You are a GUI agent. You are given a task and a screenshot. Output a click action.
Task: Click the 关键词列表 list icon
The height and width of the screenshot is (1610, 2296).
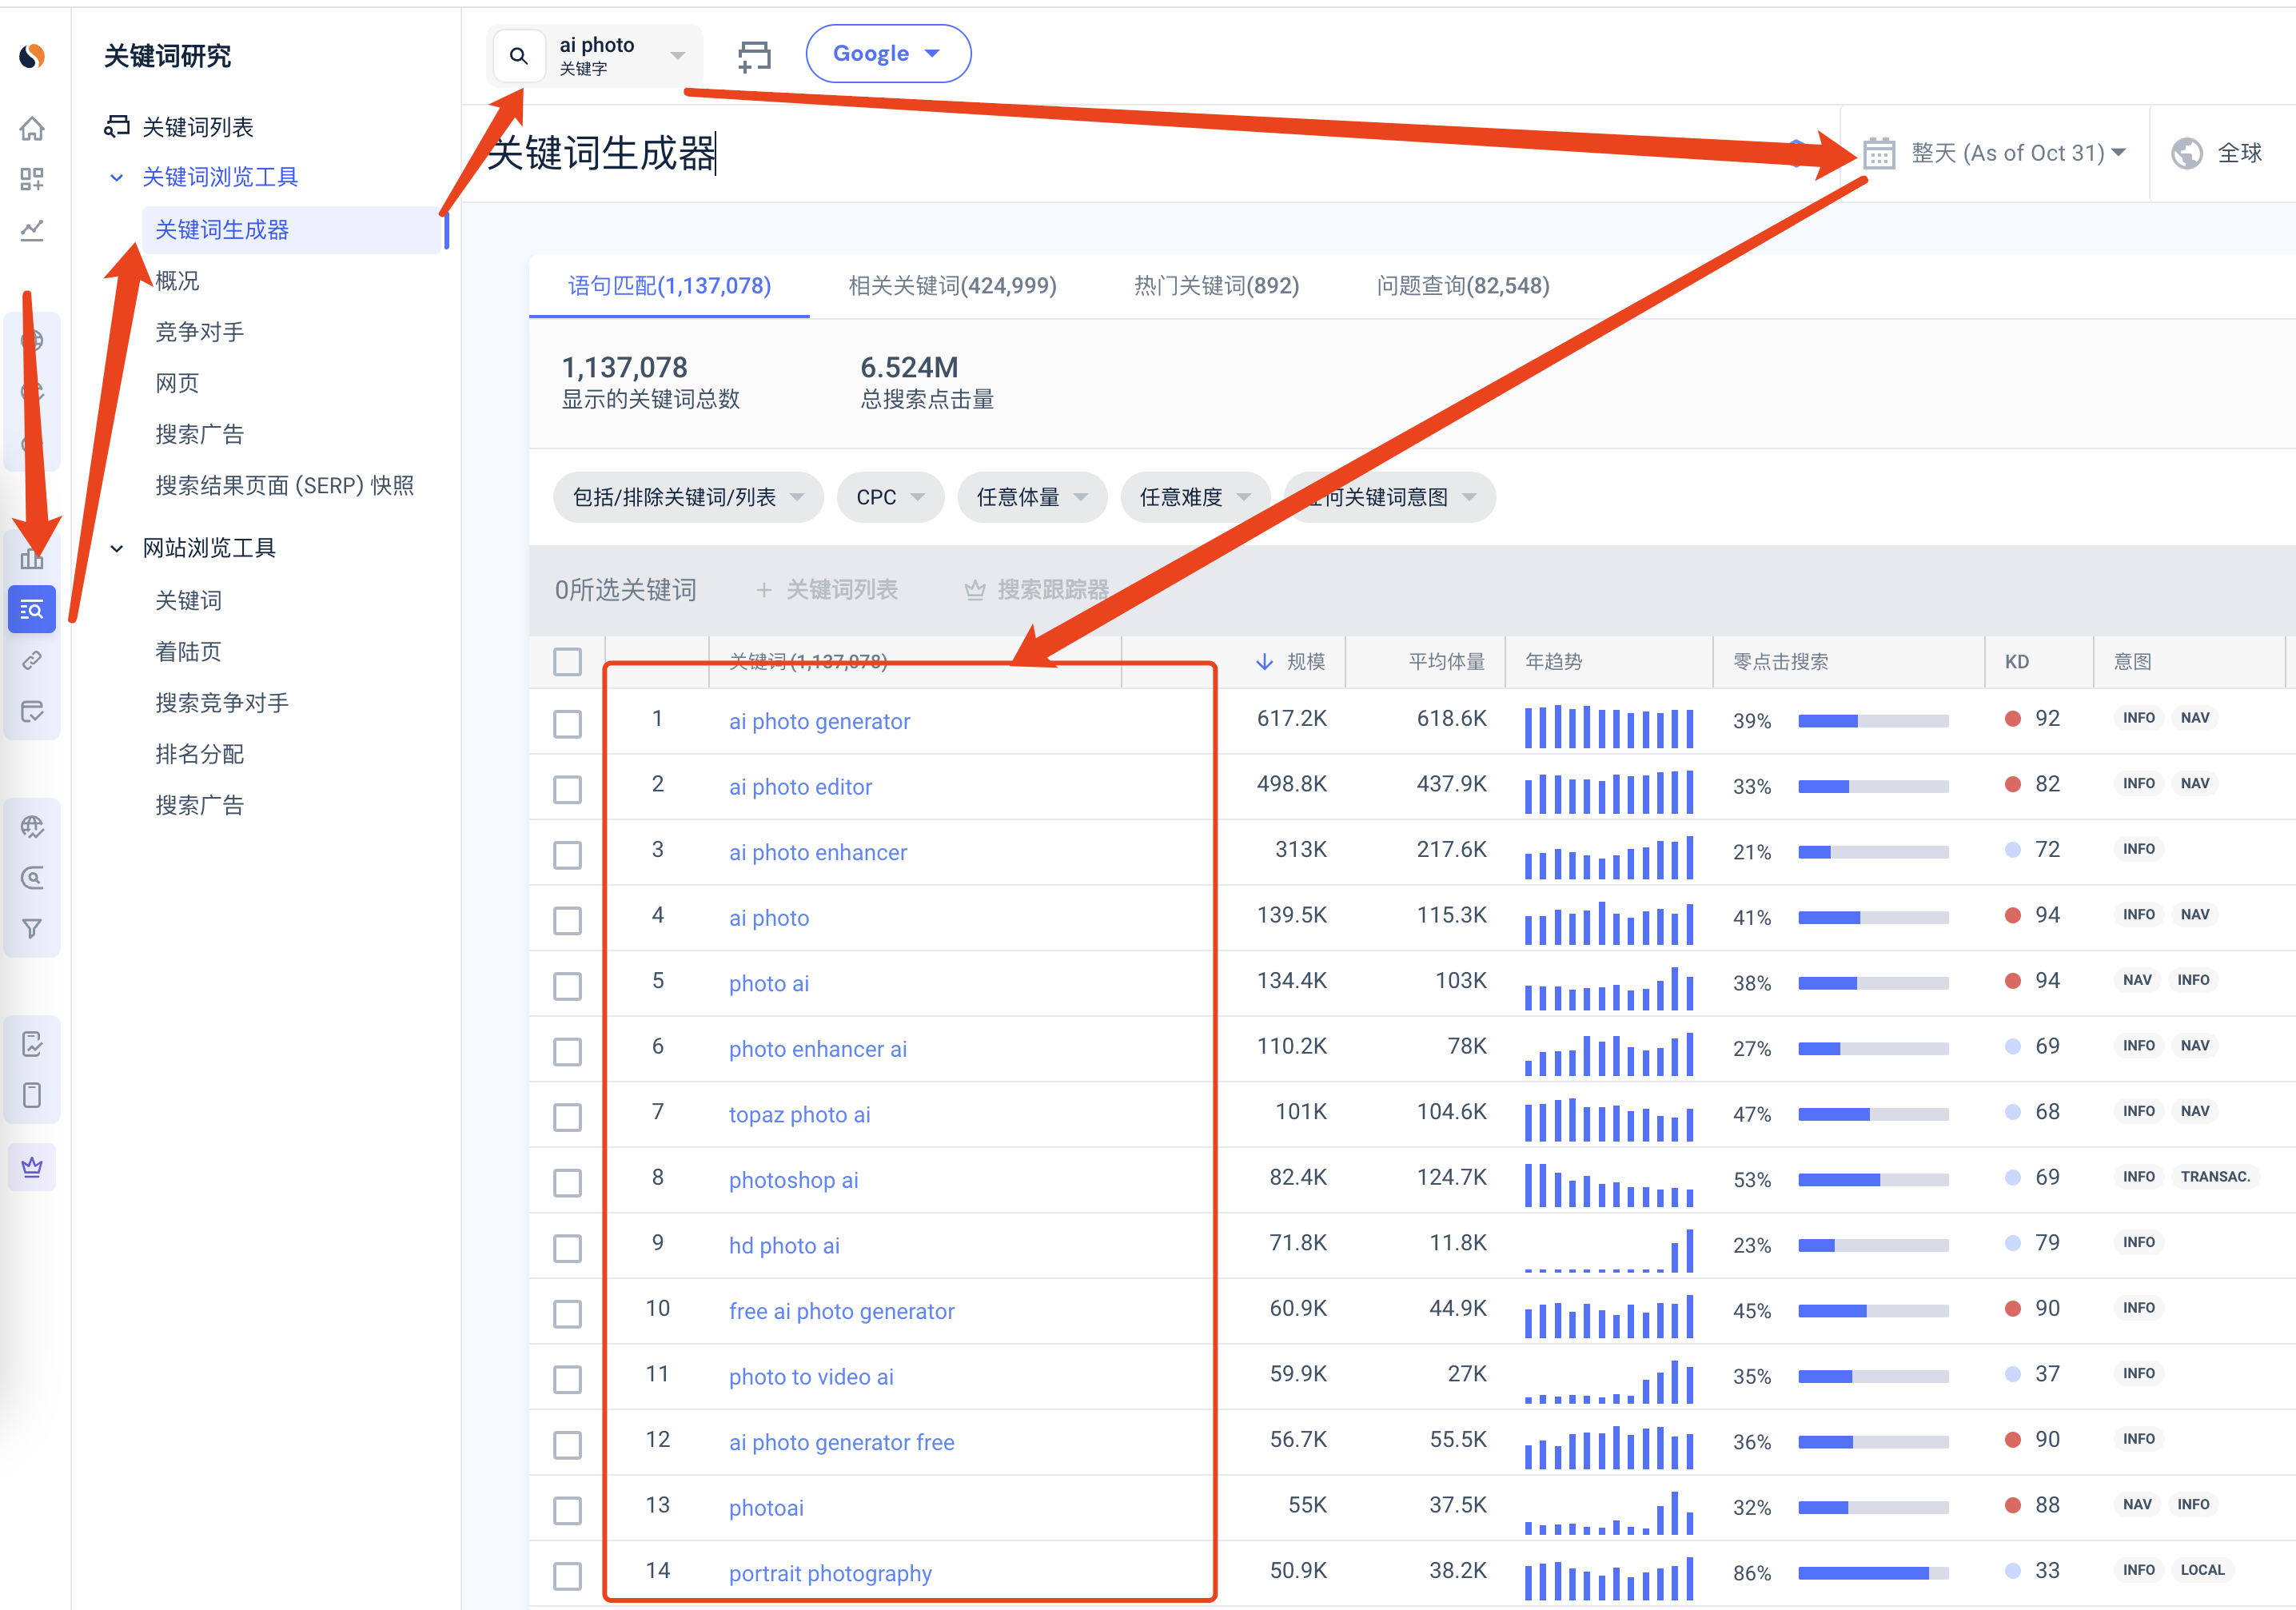coord(118,126)
